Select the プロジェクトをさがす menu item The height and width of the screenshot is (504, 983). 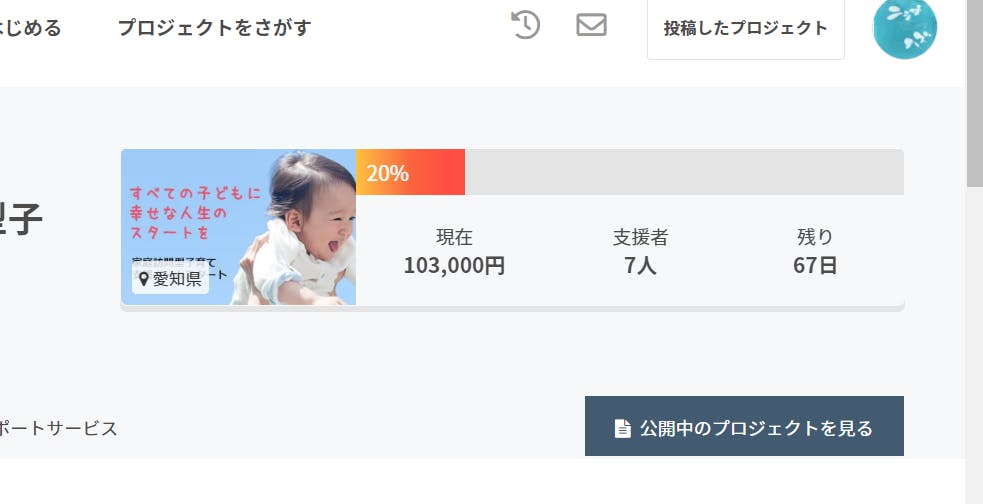(x=214, y=28)
